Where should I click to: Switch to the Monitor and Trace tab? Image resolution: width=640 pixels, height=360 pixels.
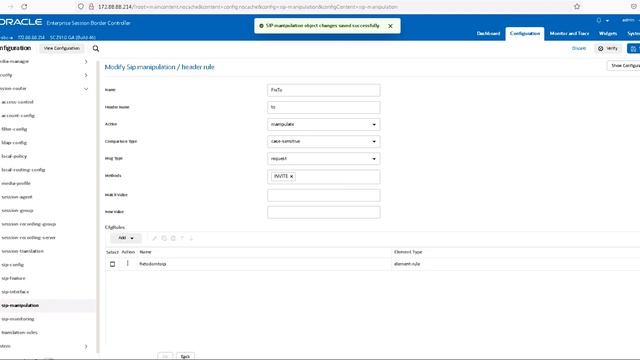click(569, 33)
